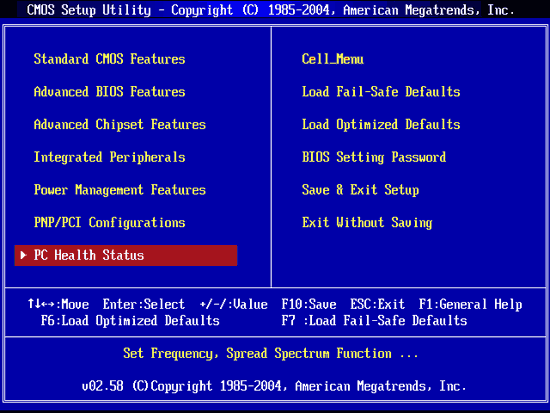Select PNP/PCI Configurations
The image size is (550, 413).
click(x=109, y=222)
